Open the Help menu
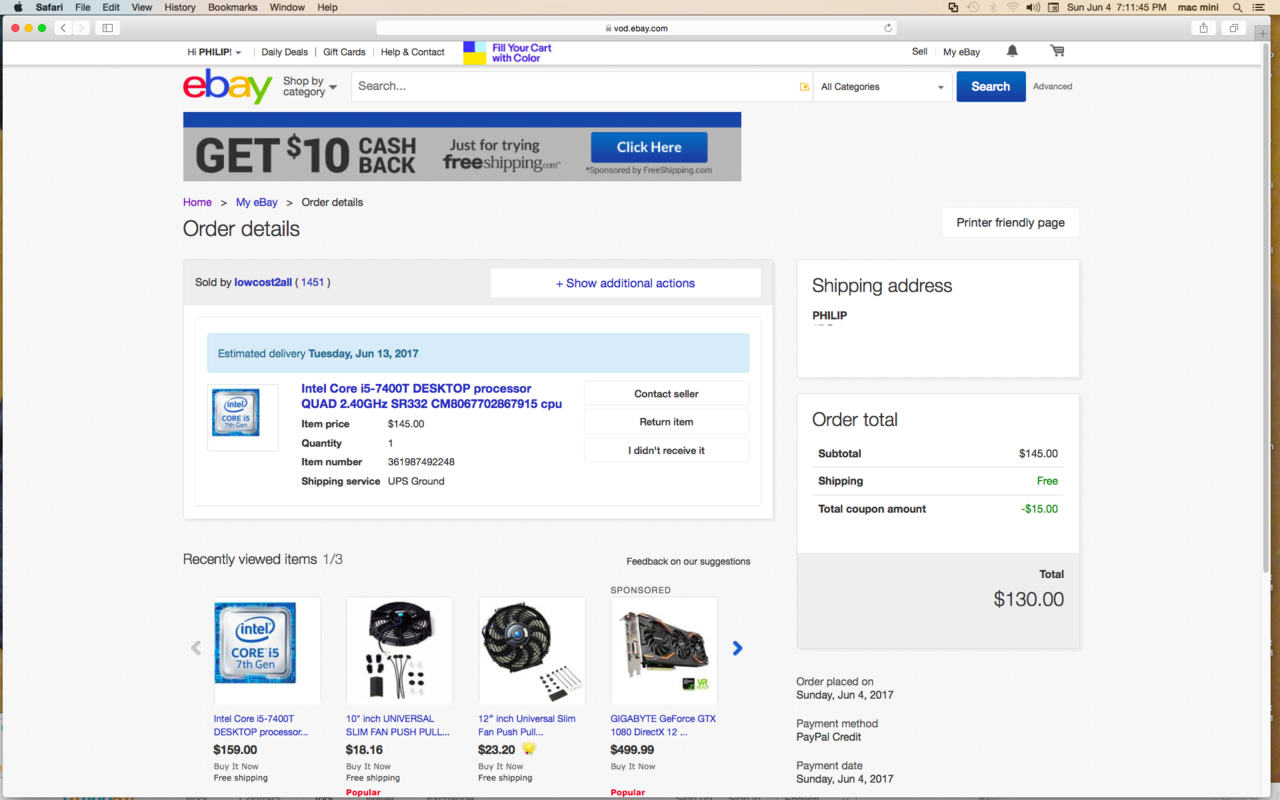 327,7
